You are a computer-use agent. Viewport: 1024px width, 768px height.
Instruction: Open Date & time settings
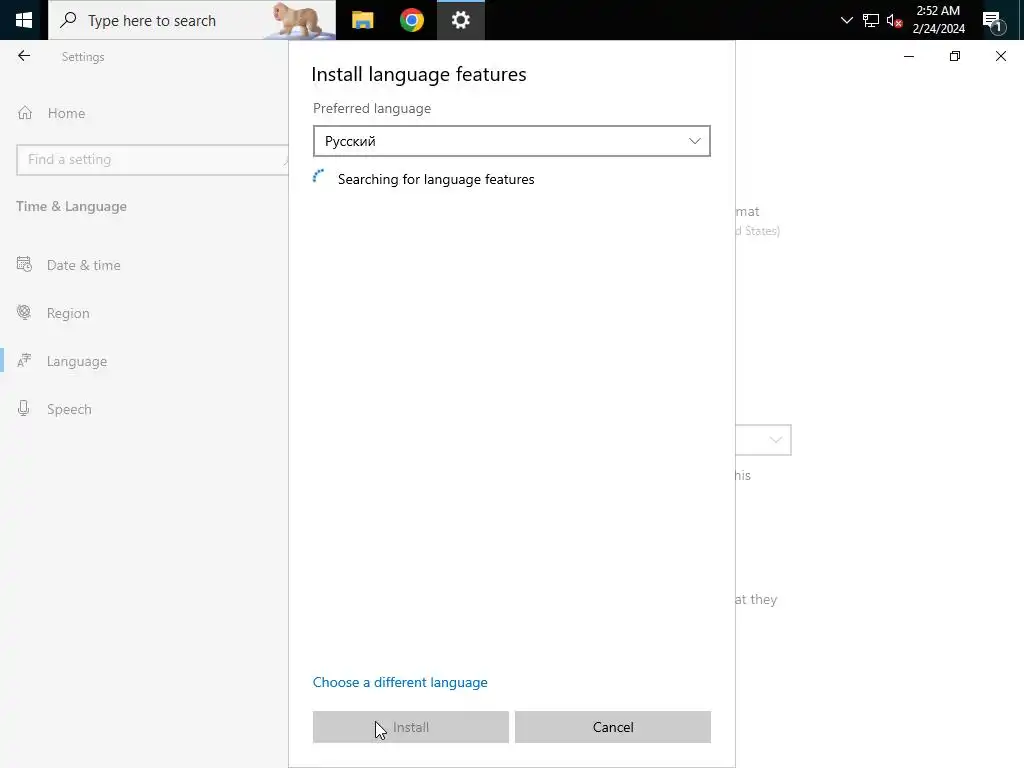pos(84,265)
